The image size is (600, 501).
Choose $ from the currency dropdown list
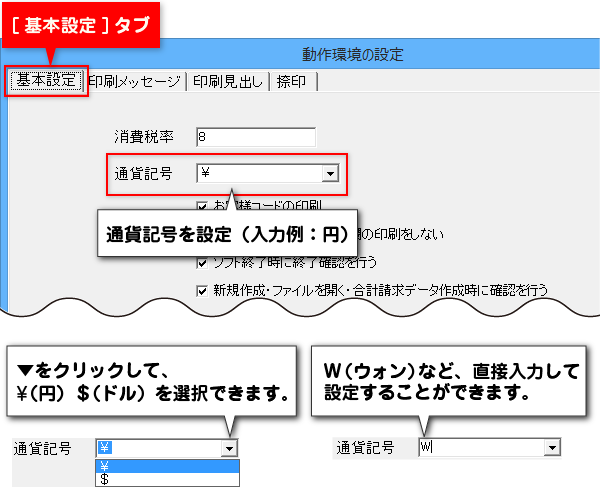click(167, 479)
